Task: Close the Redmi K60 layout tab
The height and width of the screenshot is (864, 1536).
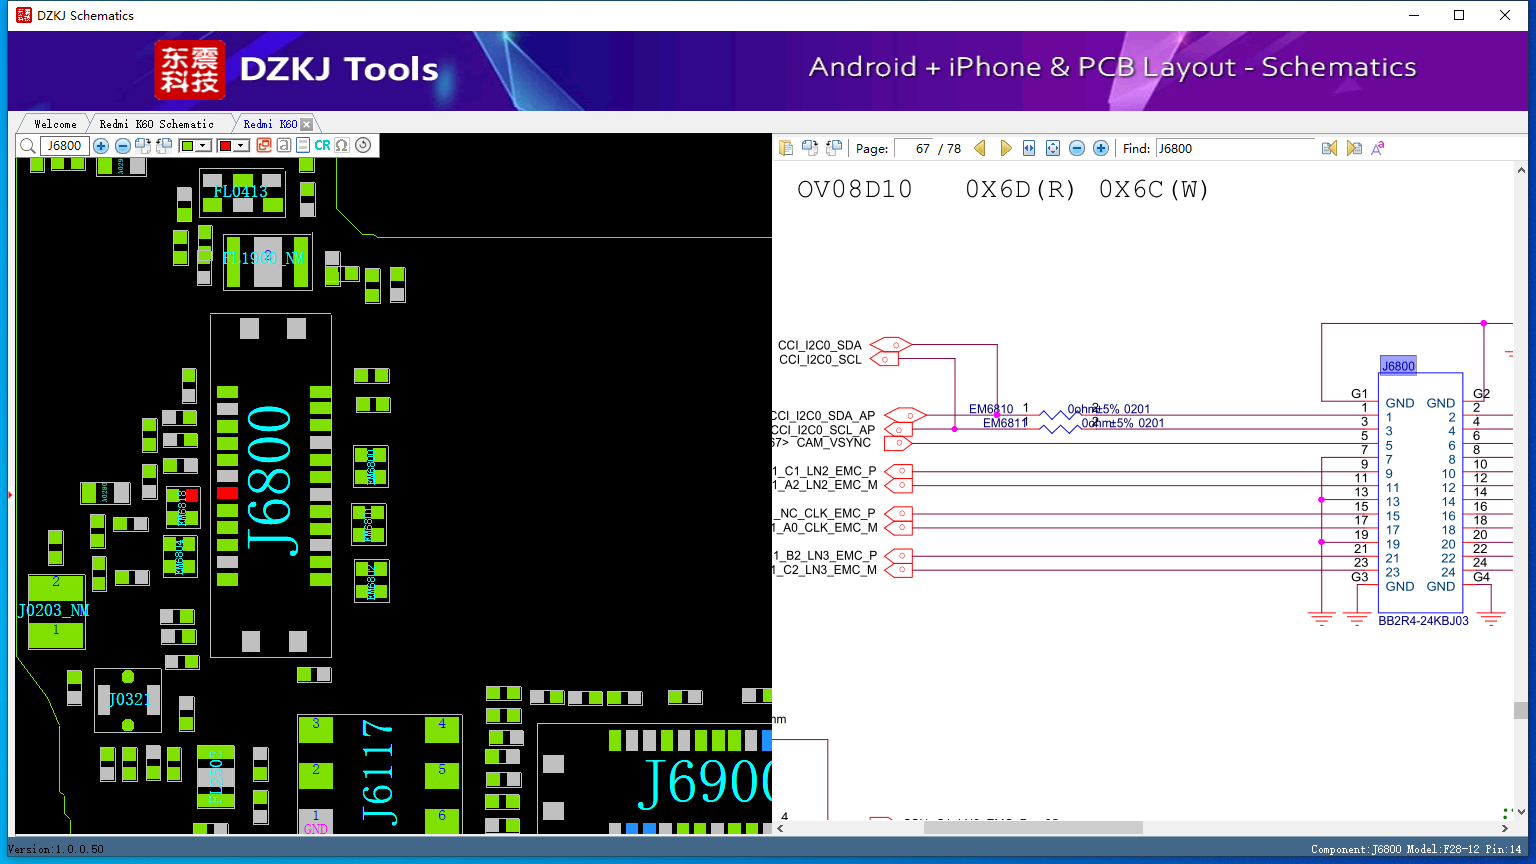Action: pyautogui.click(x=307, y=124)
